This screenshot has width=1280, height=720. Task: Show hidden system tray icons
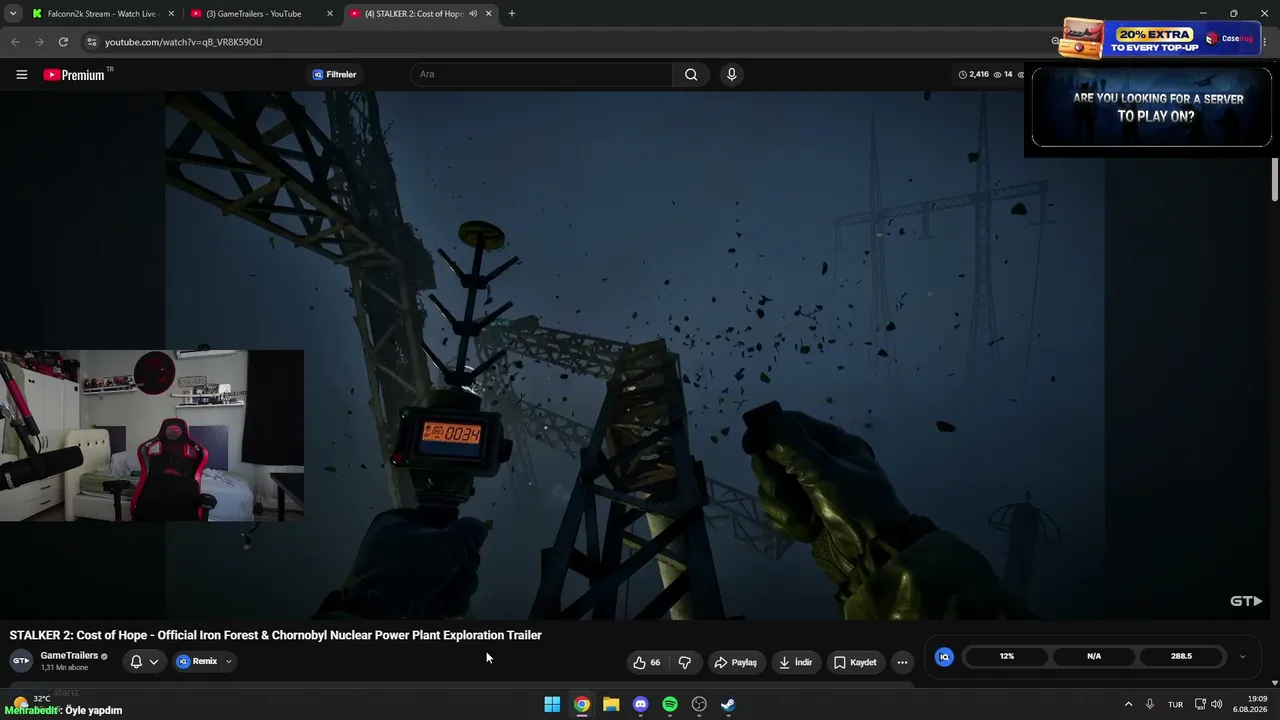tap(1128, 704)
